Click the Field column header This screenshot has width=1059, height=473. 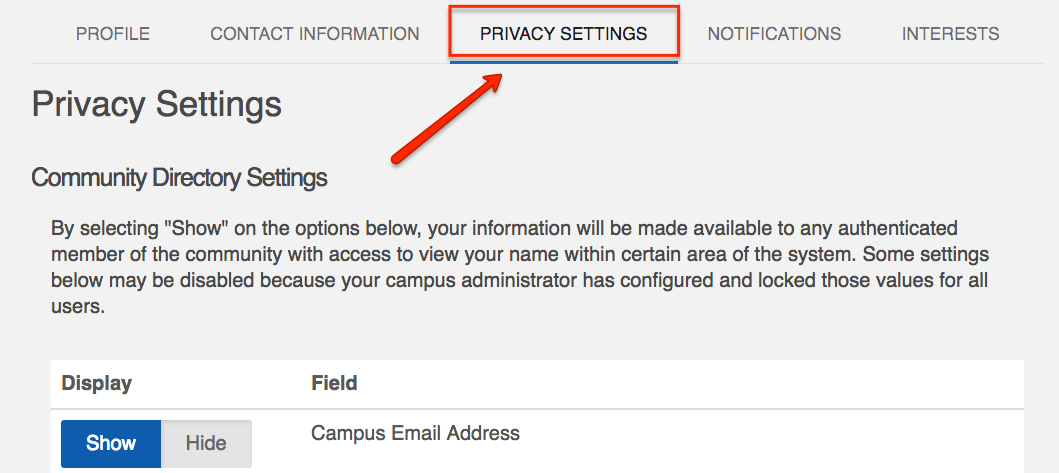click(334, 383)
